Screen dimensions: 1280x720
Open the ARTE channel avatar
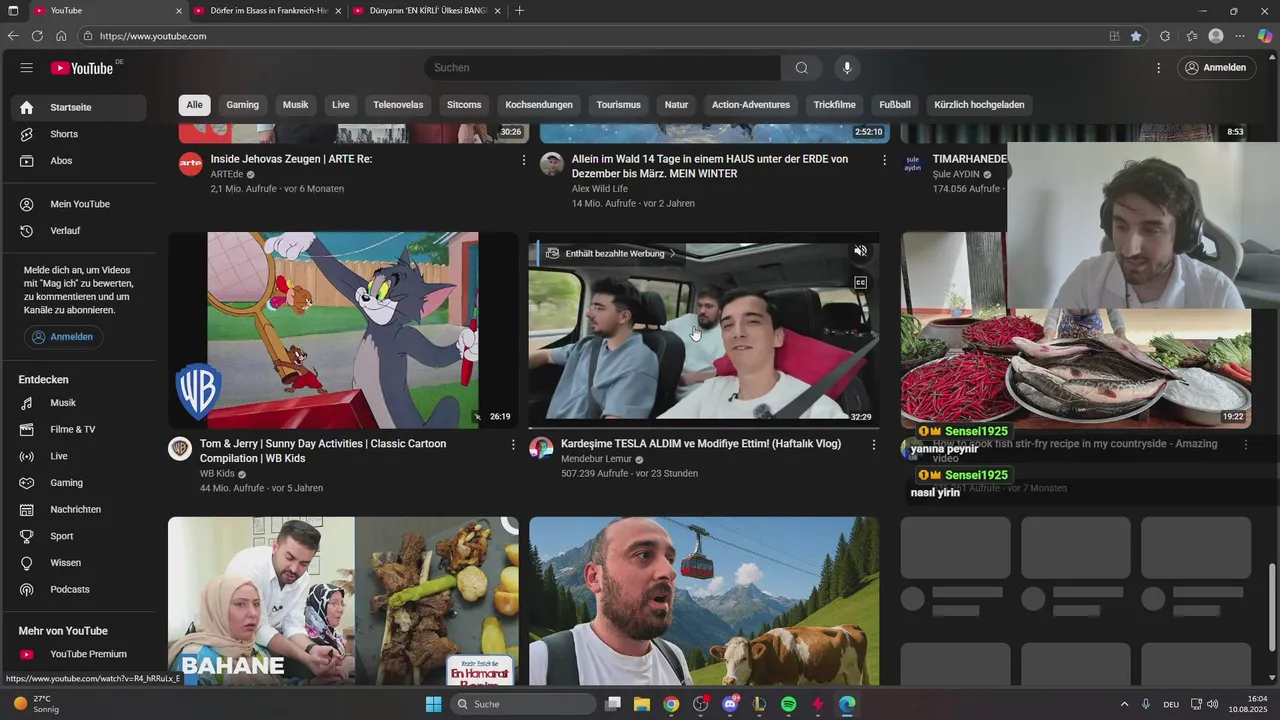click(x=190, y=164)
